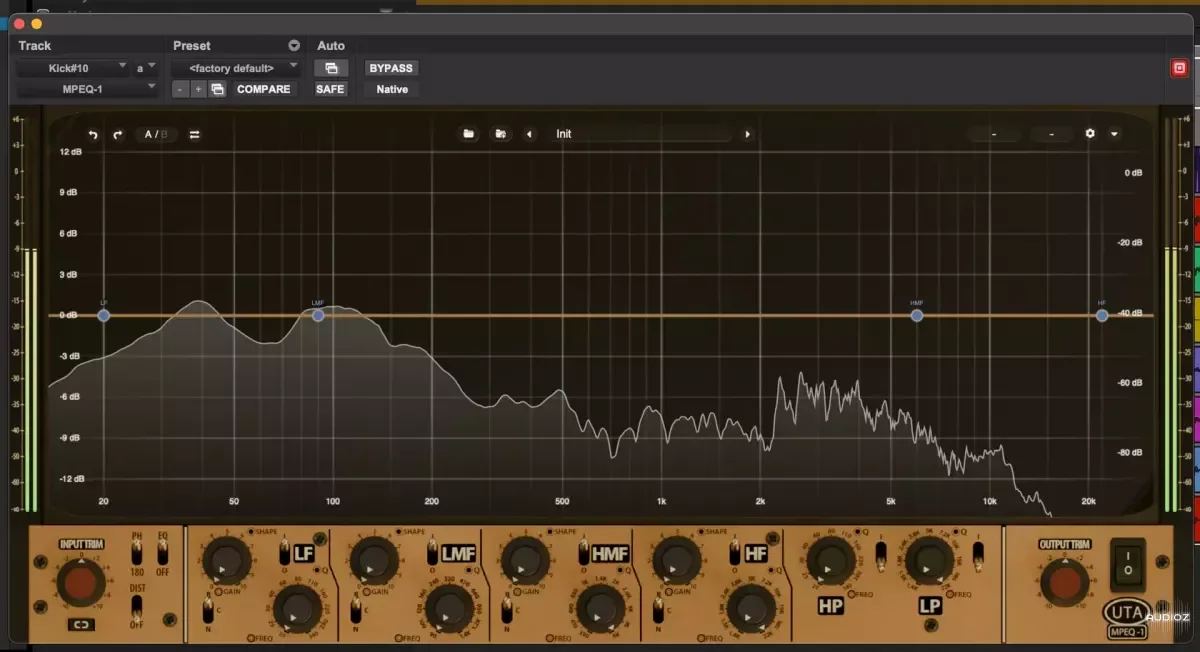Viewport: 1200px width, 652px height.
Task: Enable automation SAFE mode
Action: [330, 89]
